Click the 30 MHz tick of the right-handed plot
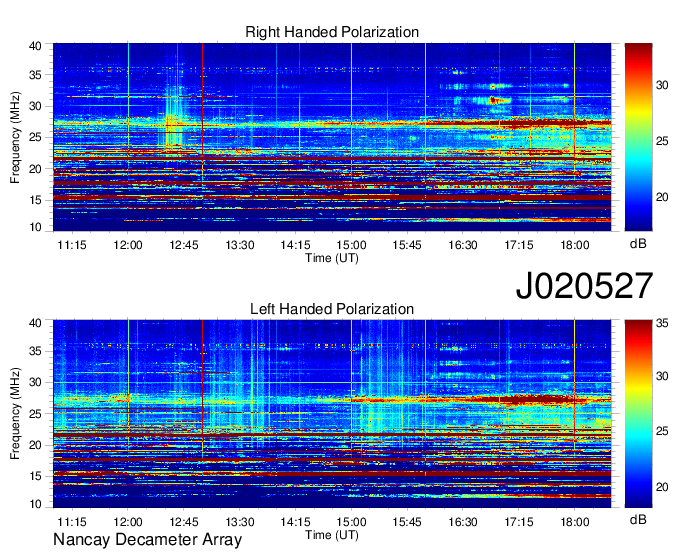 click(35, 106)
